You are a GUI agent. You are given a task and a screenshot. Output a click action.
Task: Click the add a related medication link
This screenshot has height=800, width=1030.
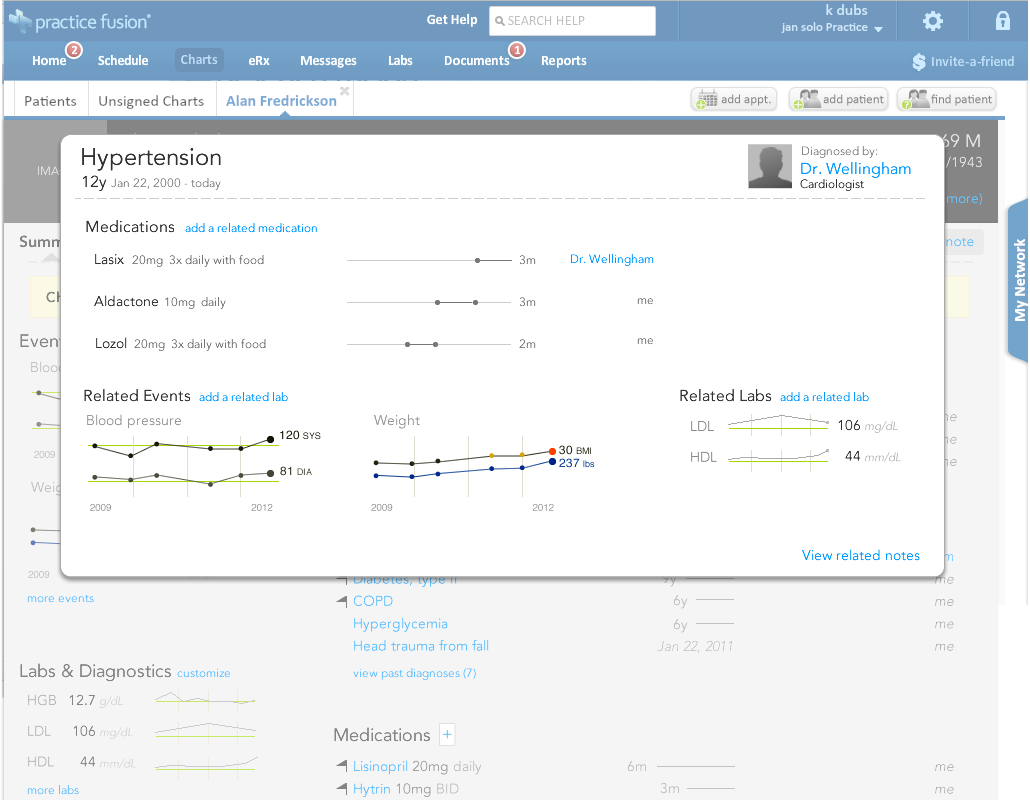pyautogui.click(x=251, y=228)
